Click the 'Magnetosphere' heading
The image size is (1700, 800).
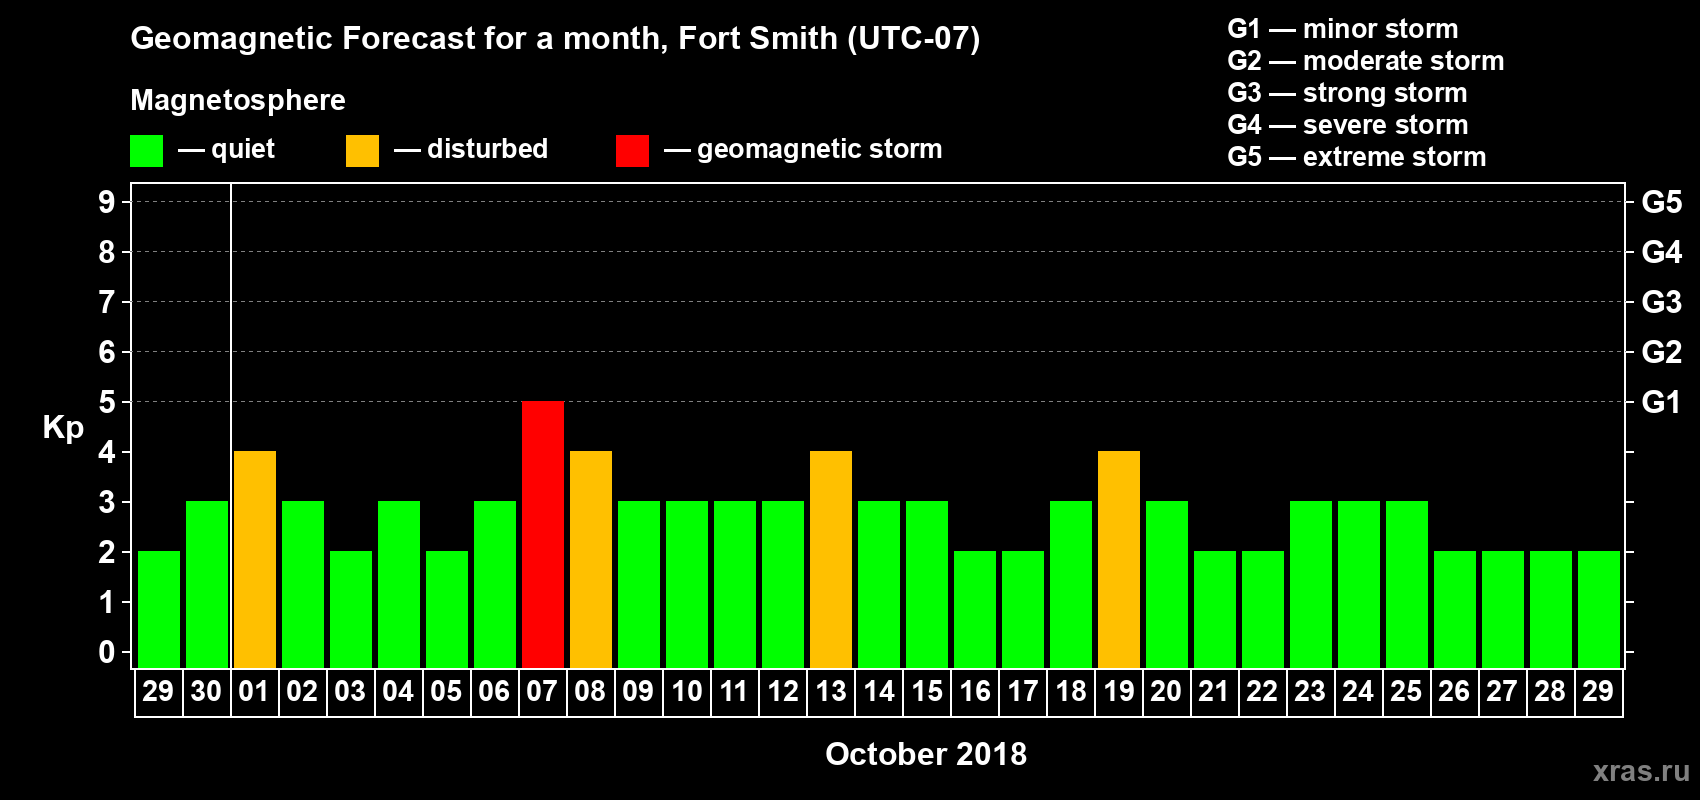coord(238,101)
